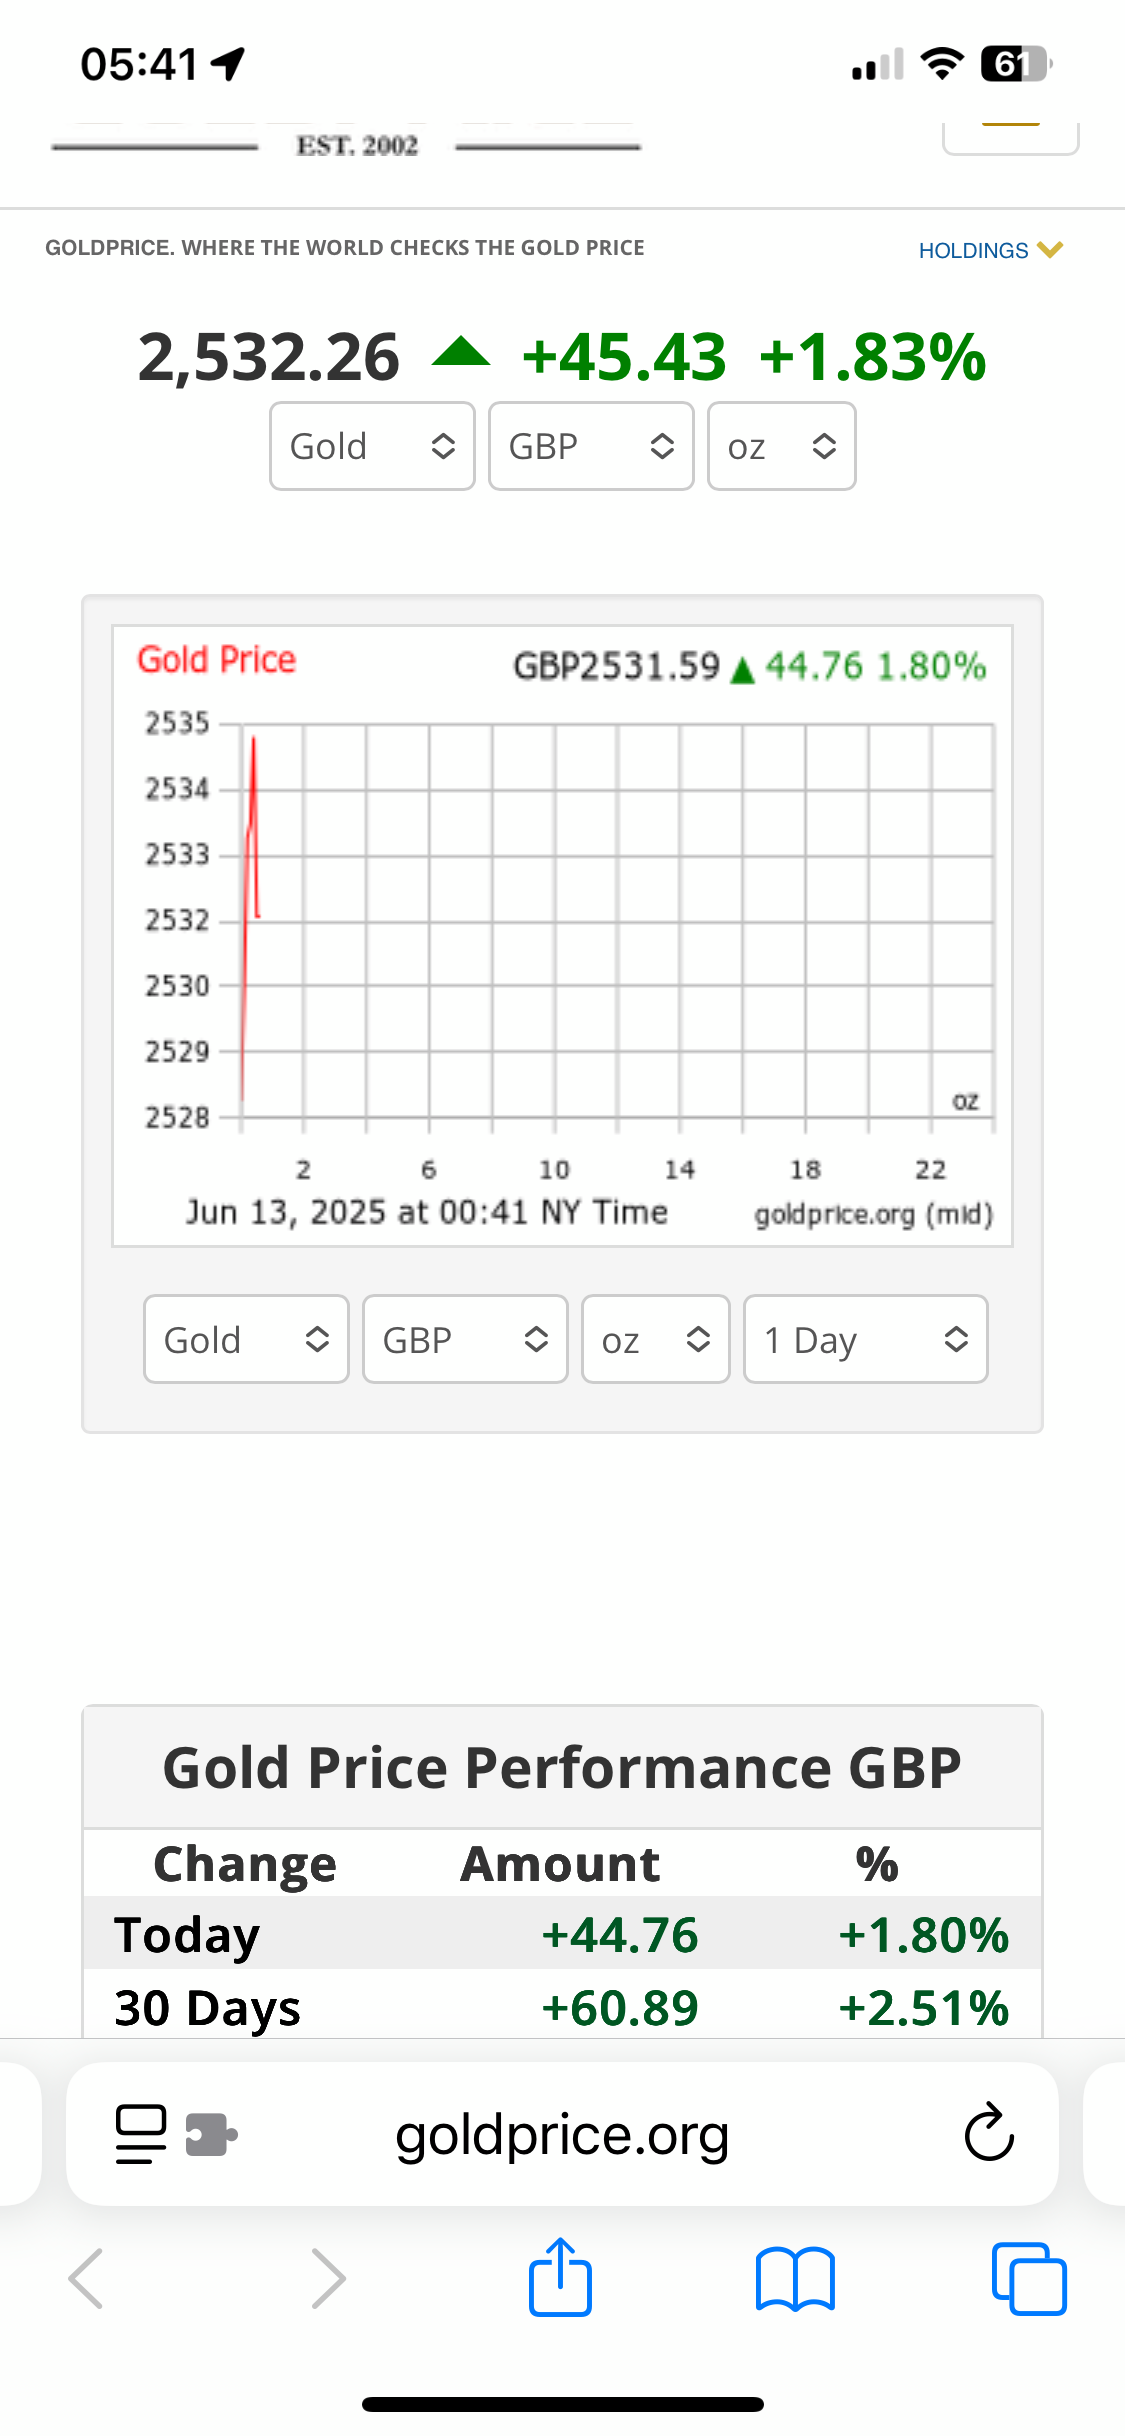Open the Safari share sheet icon

coord(560,2277)
